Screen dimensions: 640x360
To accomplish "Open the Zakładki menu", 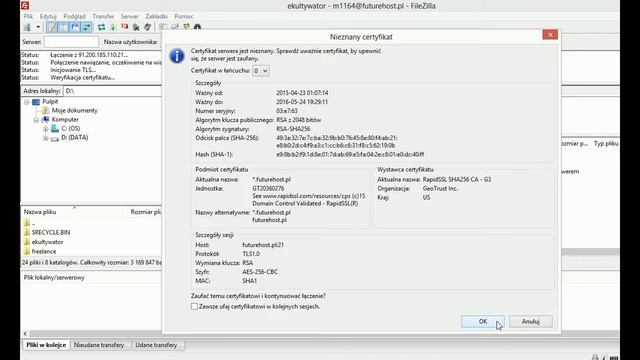I will pyautogui.click(x=156, y=16).
